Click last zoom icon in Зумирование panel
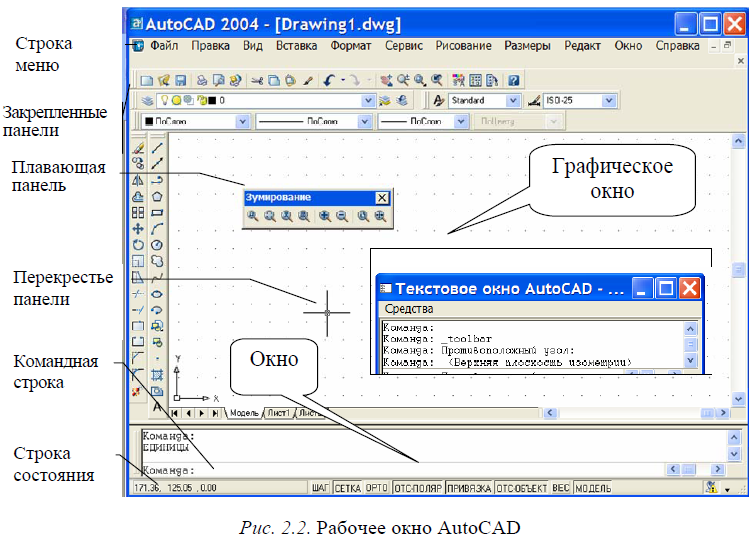756x538 pixels. pos(380,216)
